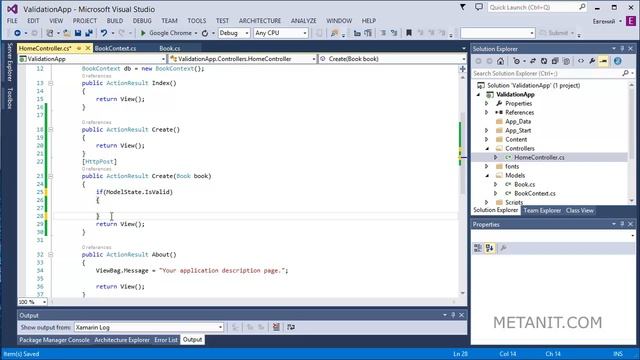Collapse the Index() method code block
The height and width of the screenshot is (360, 640).
pos(51,83)
